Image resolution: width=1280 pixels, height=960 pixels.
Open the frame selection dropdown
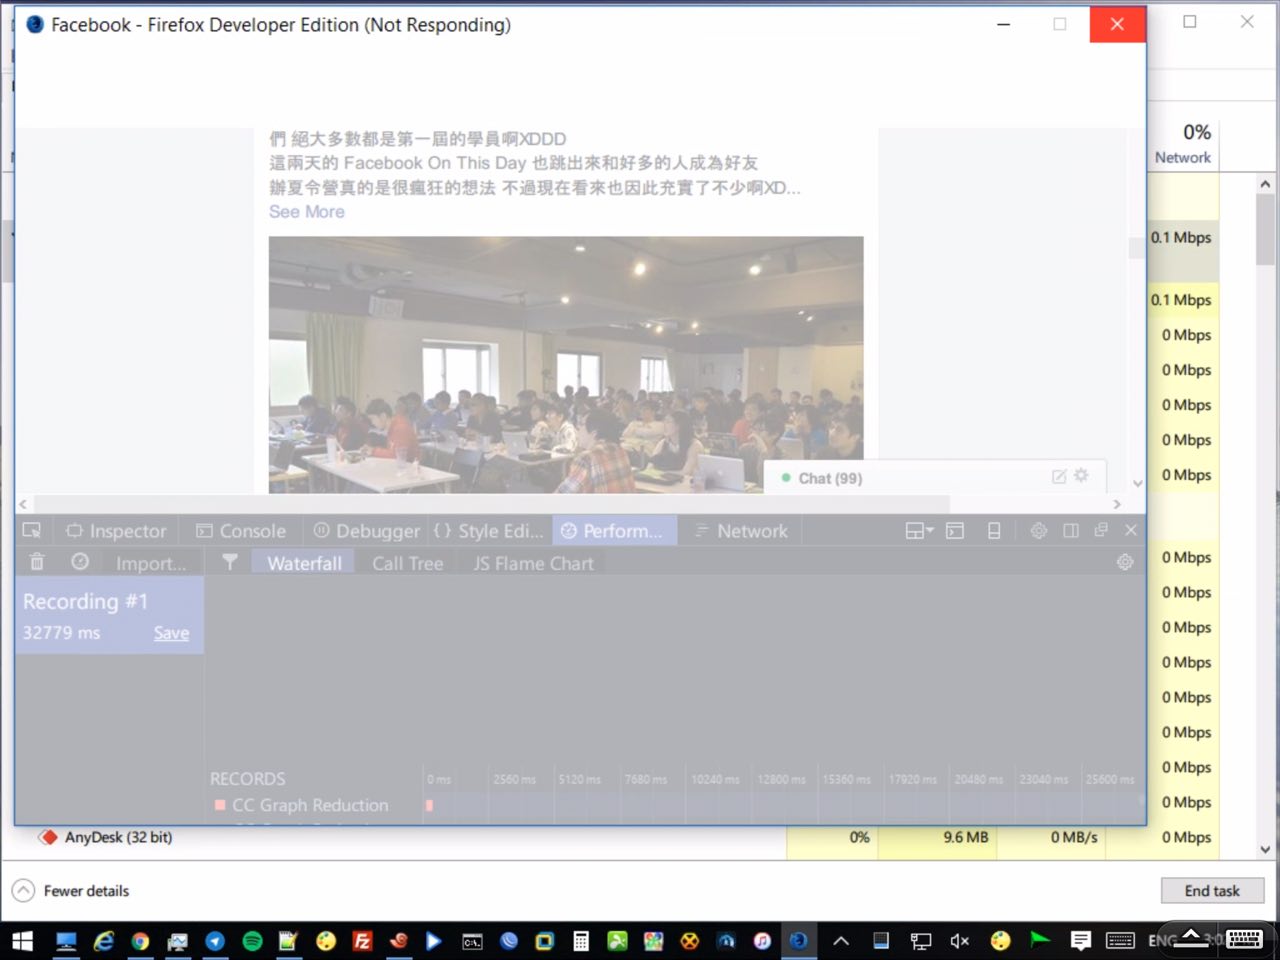click(919, 531)
